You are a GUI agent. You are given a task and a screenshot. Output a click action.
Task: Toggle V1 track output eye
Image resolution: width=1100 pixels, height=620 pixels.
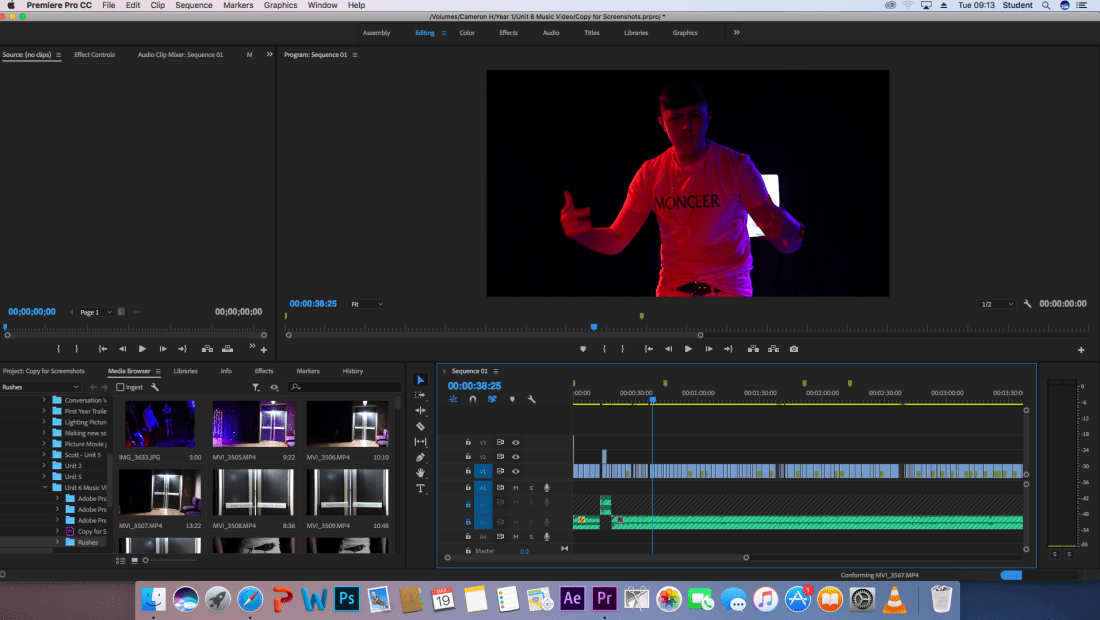tap(516, 471)
